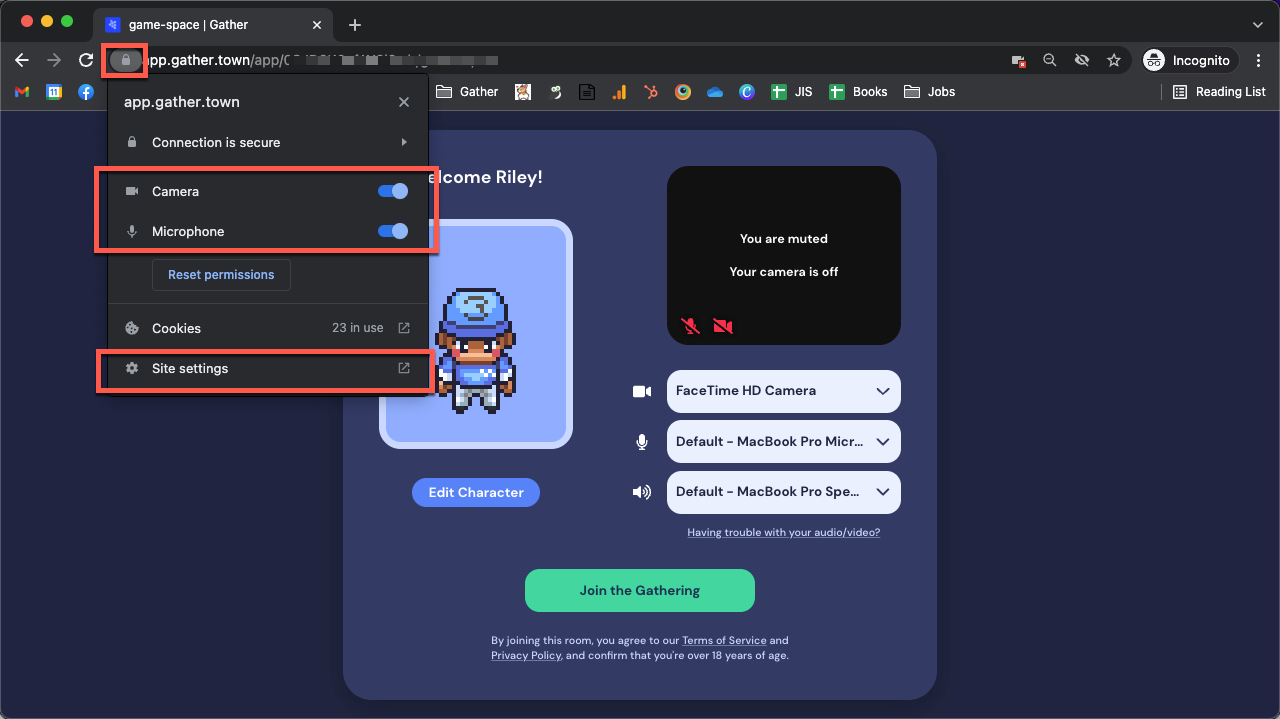Viewport: 1280px width, 719px height.
Task: Unmute microphone in video preview
Action: click(690, 326)
